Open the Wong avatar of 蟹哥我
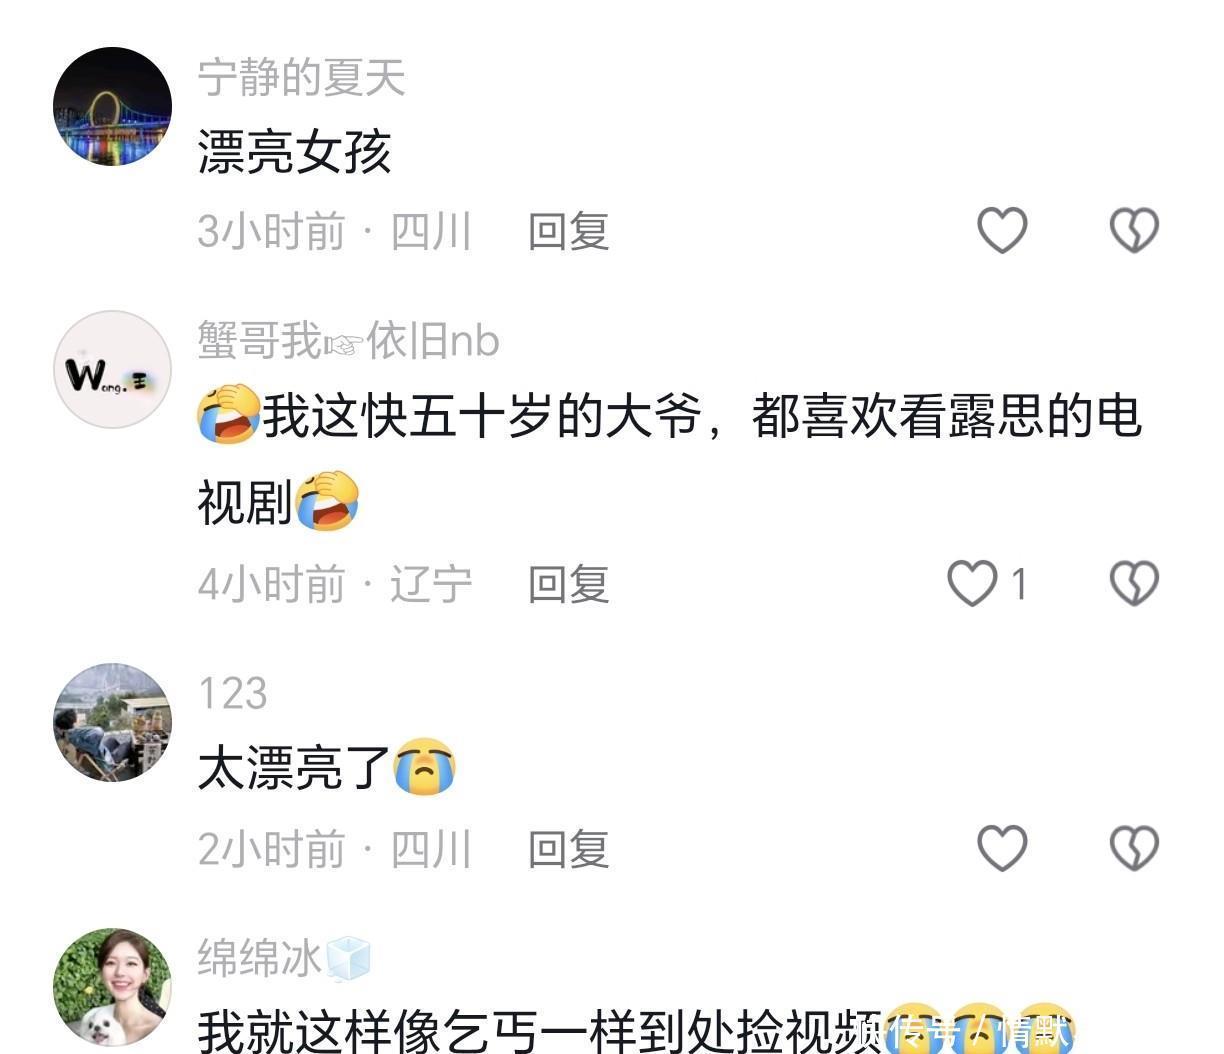 pyautogui.click(x=112, y=370)
